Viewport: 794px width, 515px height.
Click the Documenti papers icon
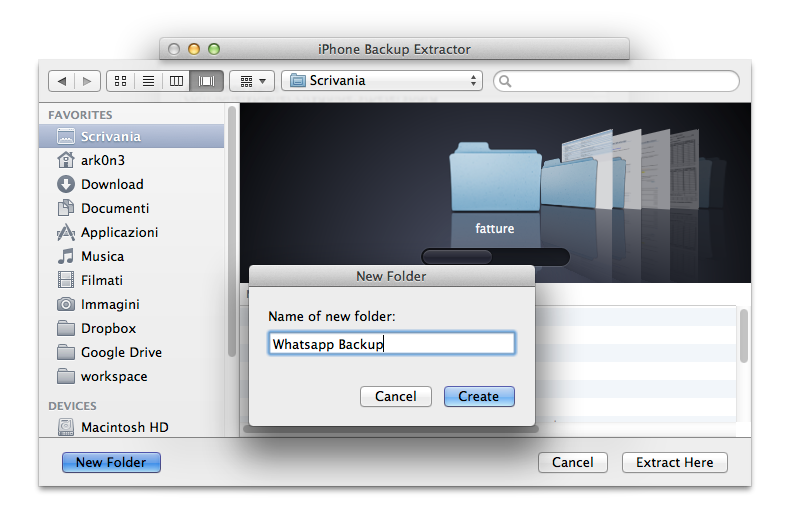point(66,208)
